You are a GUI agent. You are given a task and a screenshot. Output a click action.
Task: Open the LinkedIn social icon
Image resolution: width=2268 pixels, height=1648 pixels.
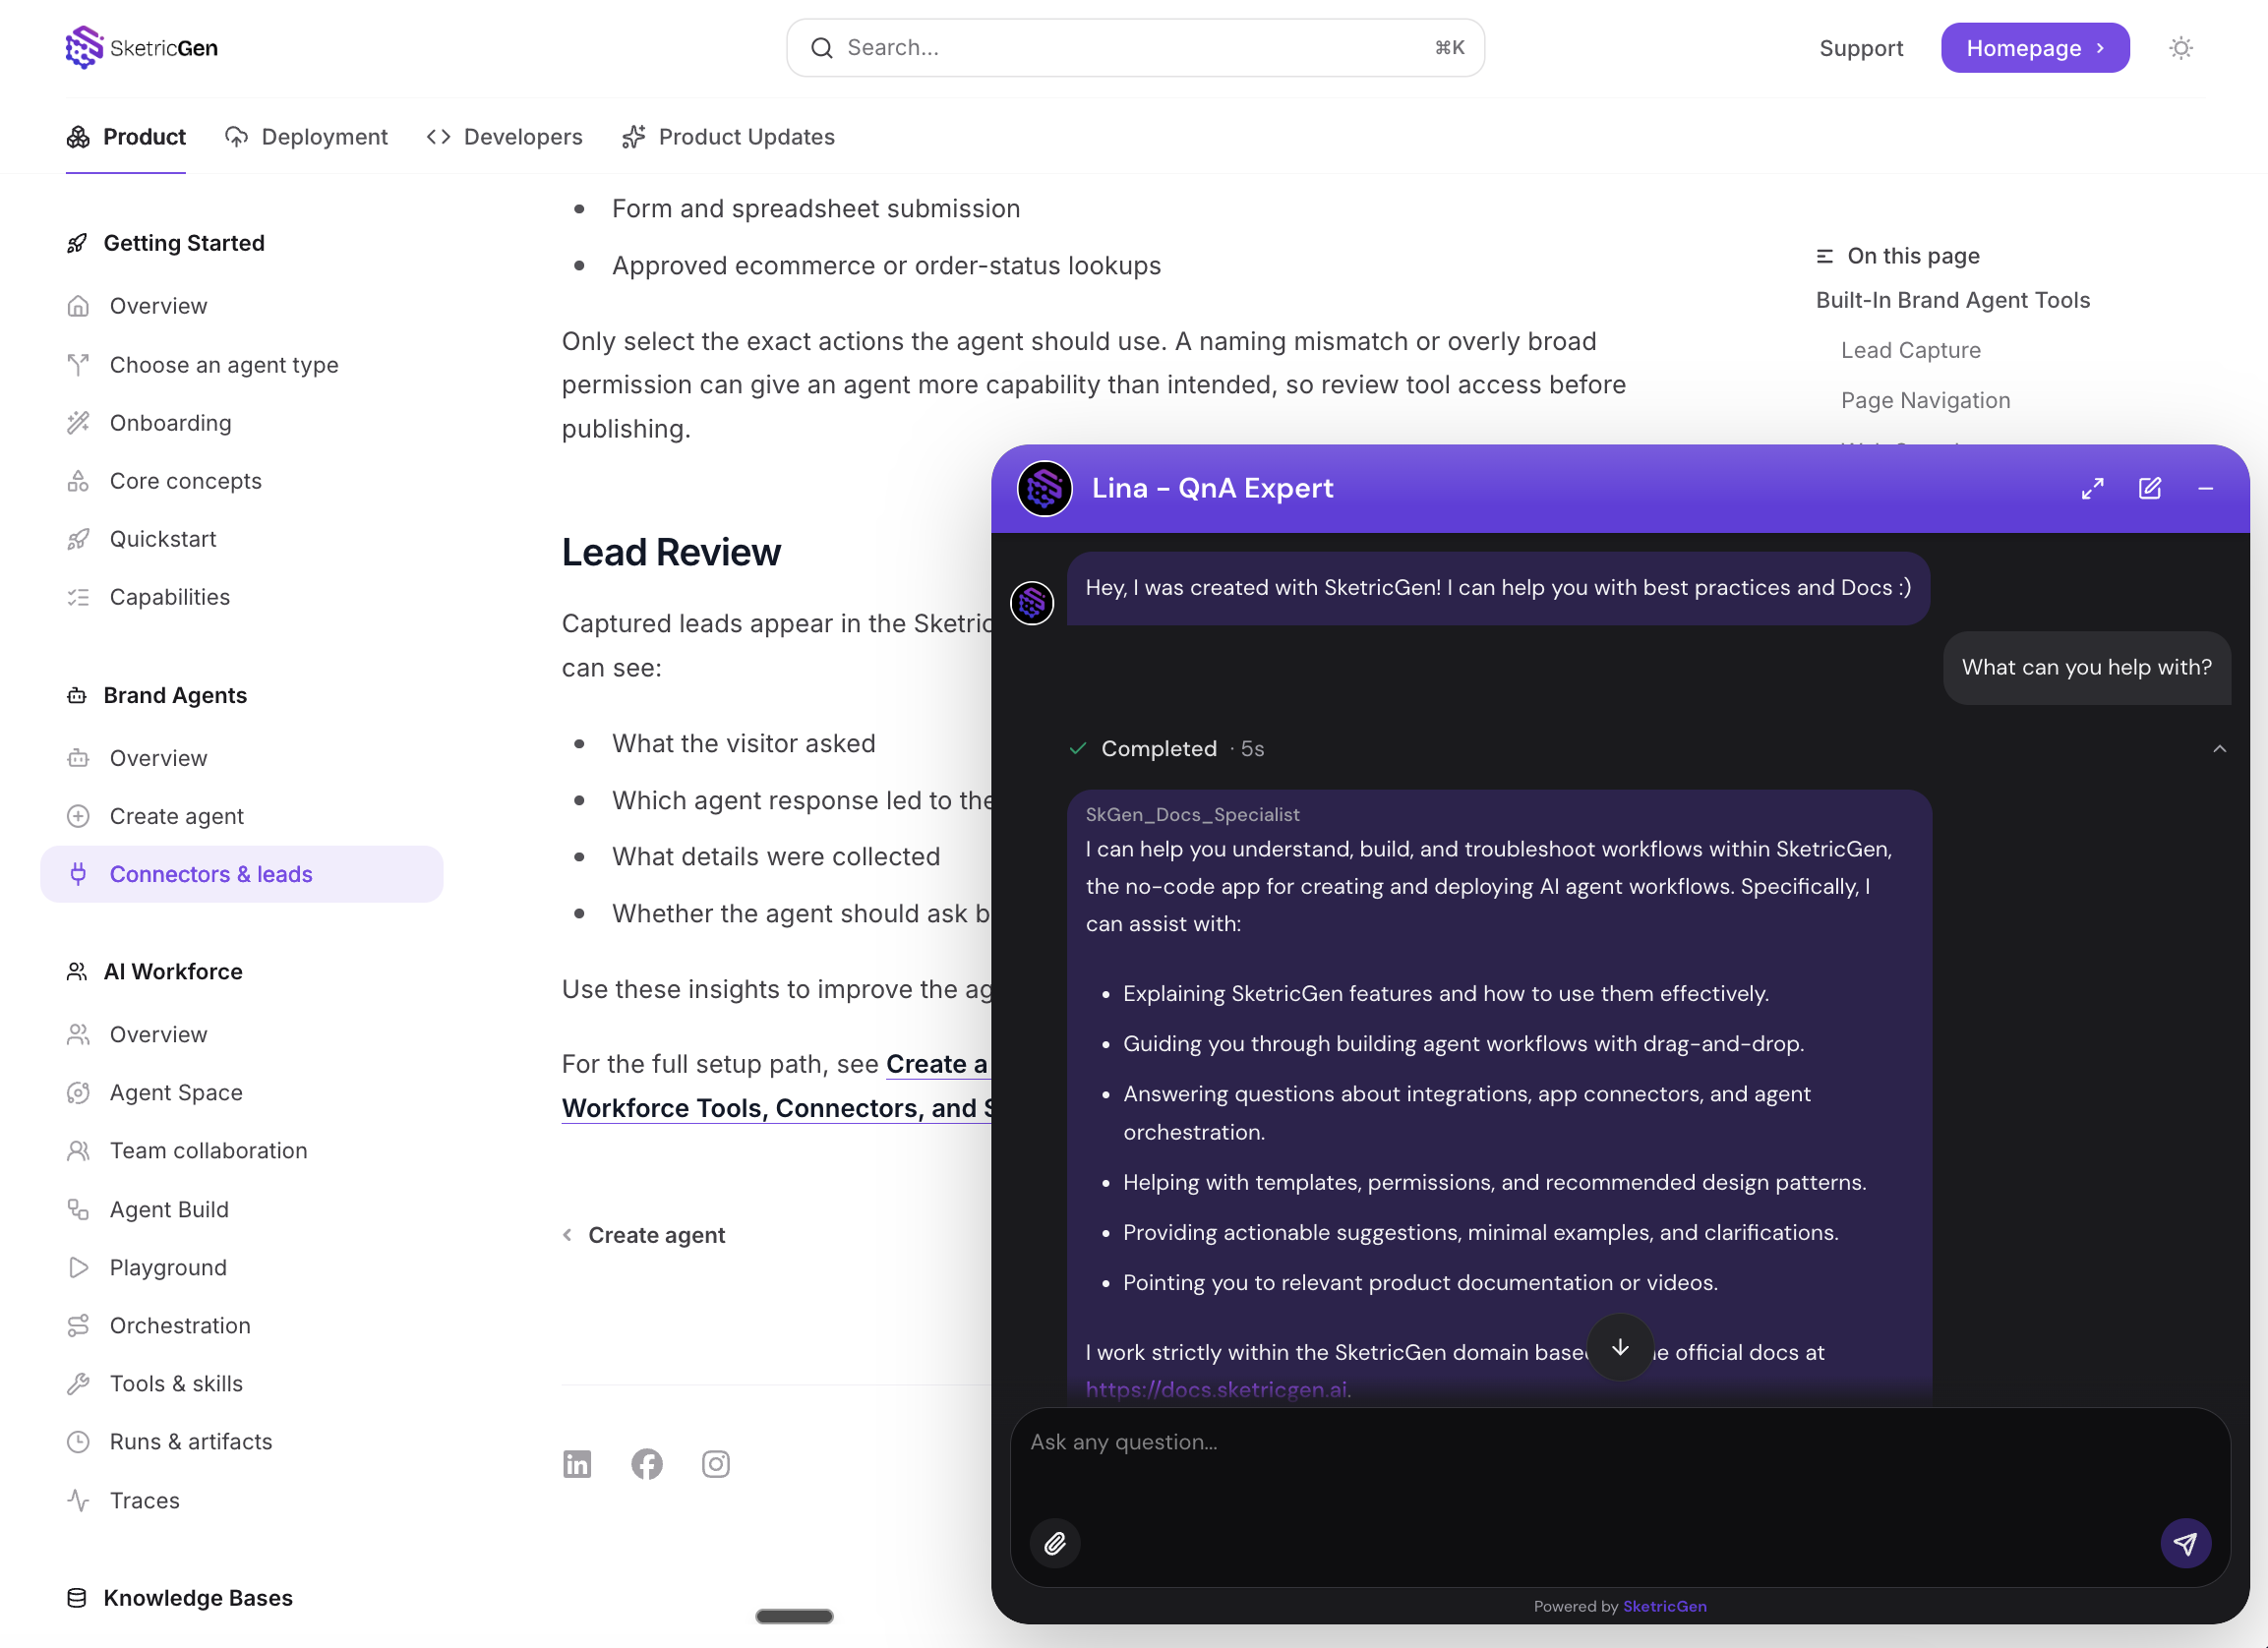click(x=577, y=1464)
